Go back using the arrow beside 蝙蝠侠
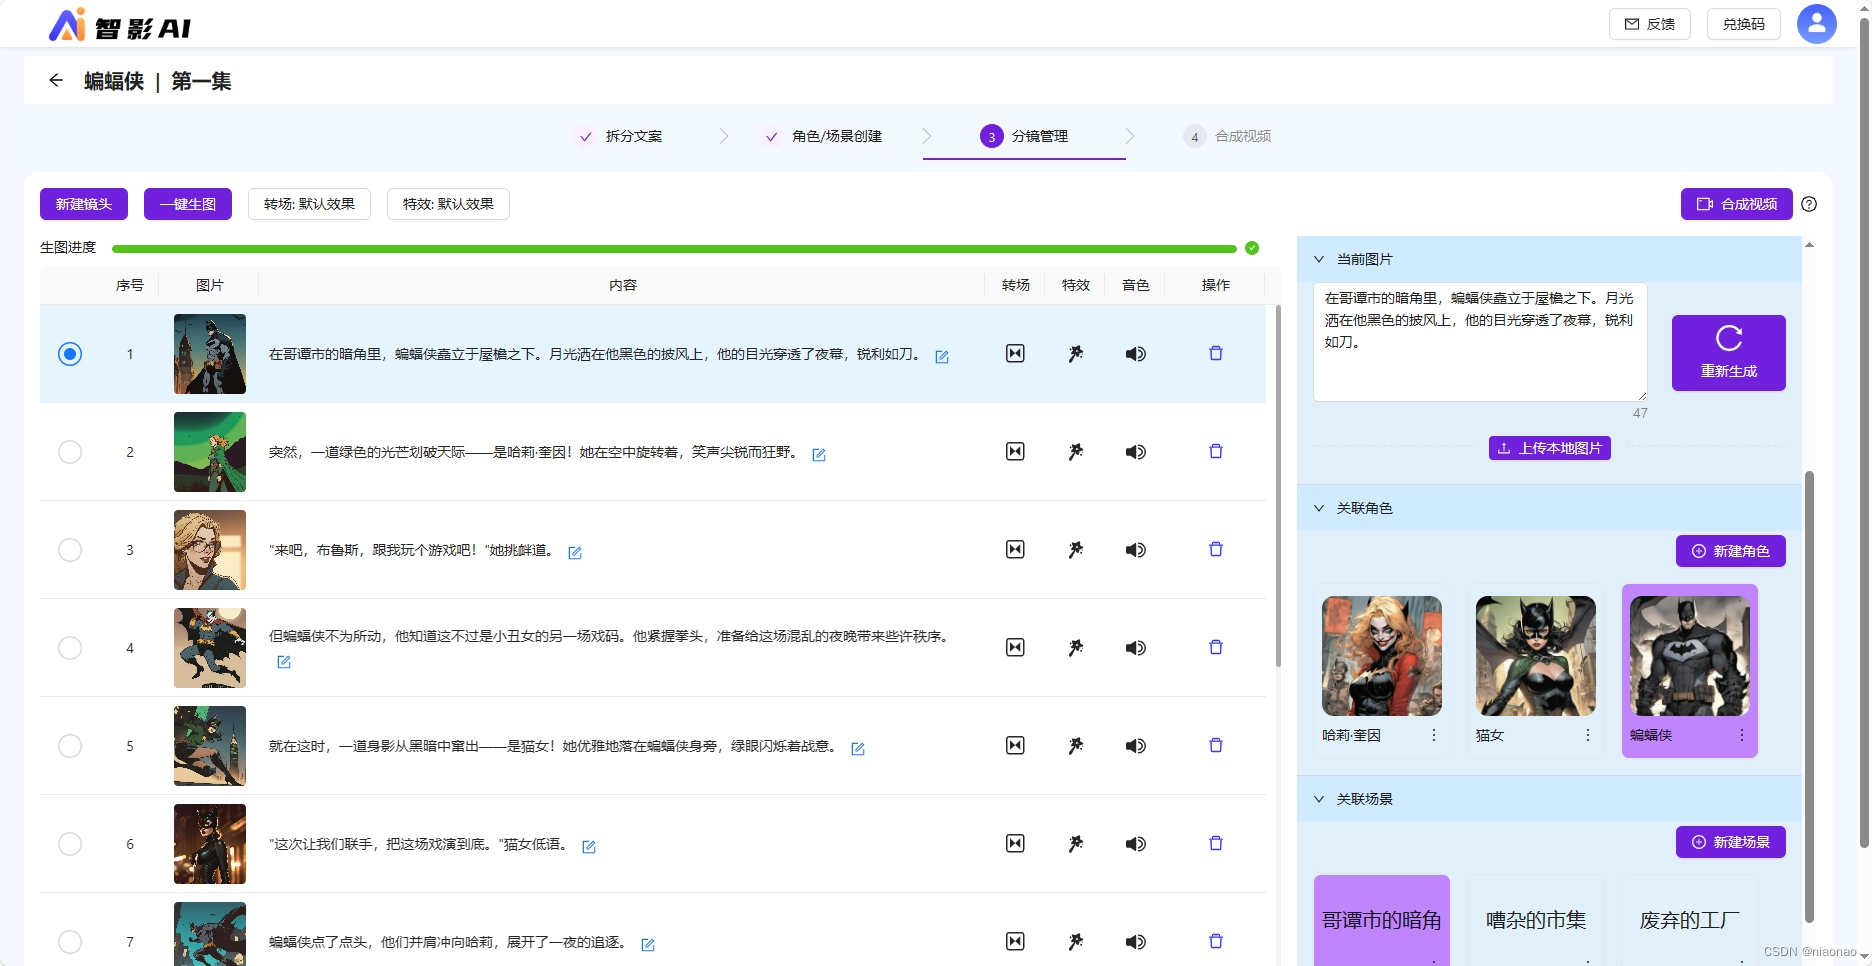The height and width of the screenshot is (966, 1872). point(56,81)
